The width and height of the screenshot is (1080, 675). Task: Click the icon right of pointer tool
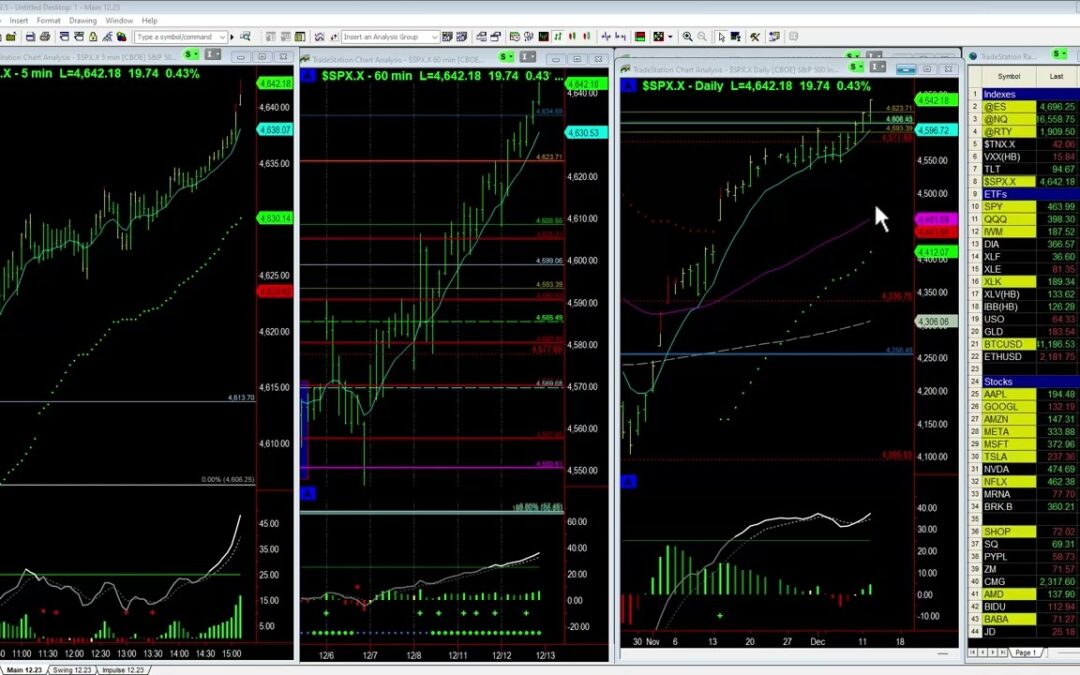pos(736,37)
